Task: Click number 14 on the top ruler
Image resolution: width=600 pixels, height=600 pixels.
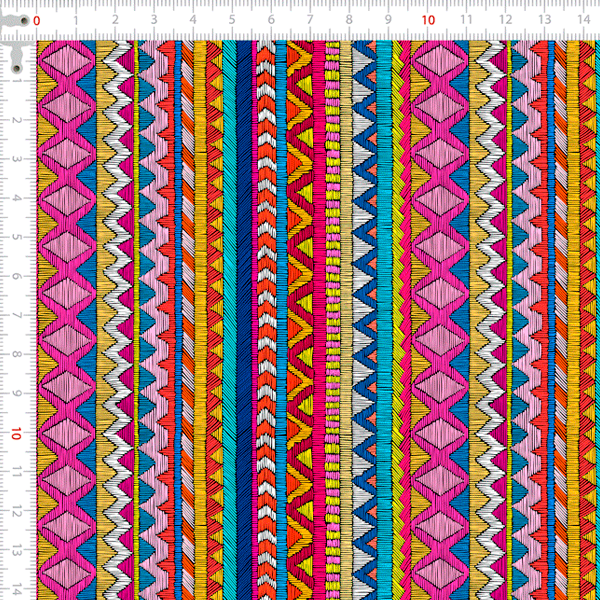Action: [584, 20]
